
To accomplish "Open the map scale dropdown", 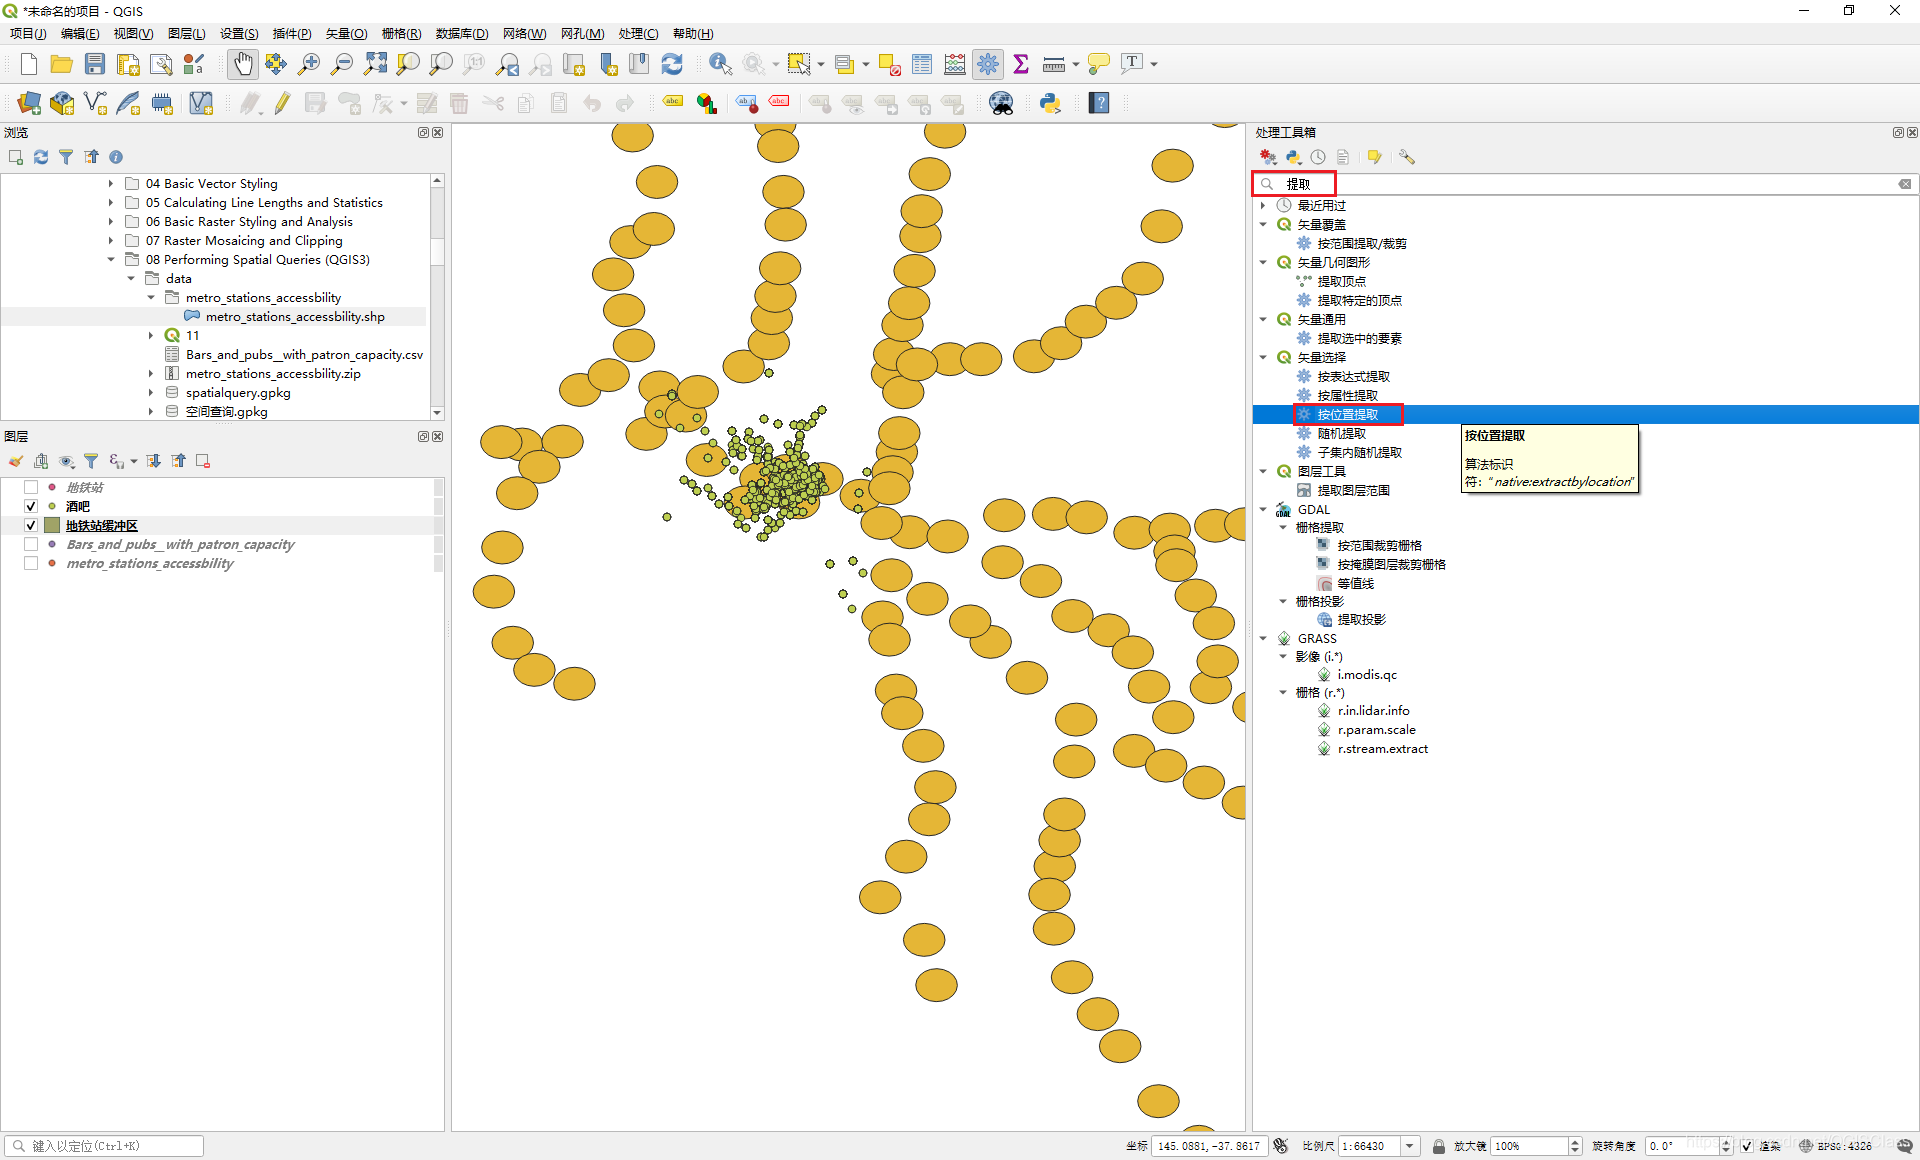I will pyautogui.click(x=1409, y=1146).
